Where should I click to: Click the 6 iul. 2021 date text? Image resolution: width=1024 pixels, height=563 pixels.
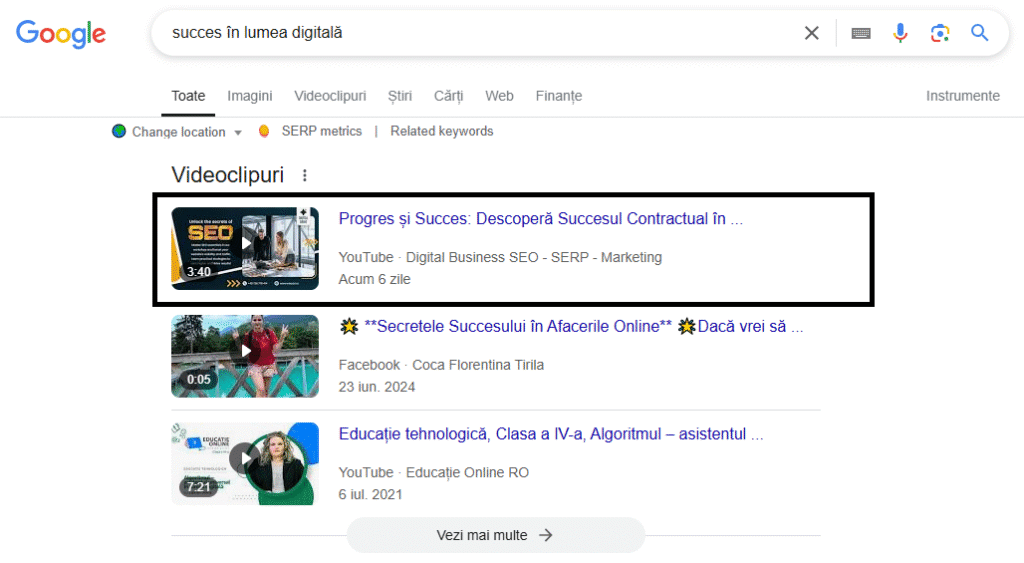click(370, 495)
